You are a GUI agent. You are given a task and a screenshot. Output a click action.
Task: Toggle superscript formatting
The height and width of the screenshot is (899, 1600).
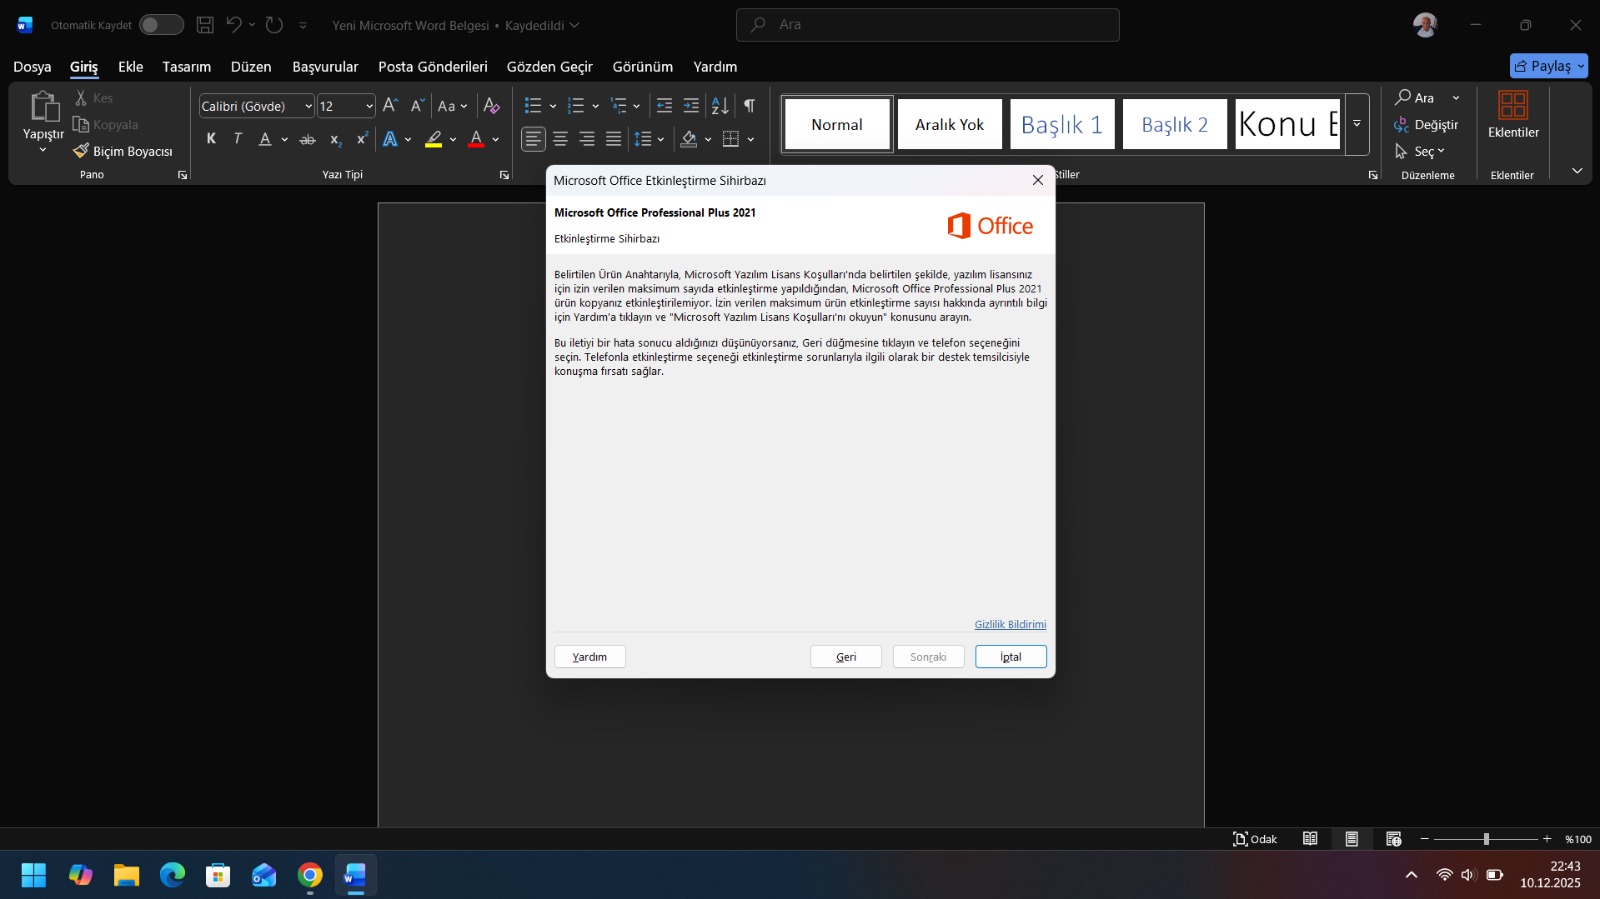[362, 139]
